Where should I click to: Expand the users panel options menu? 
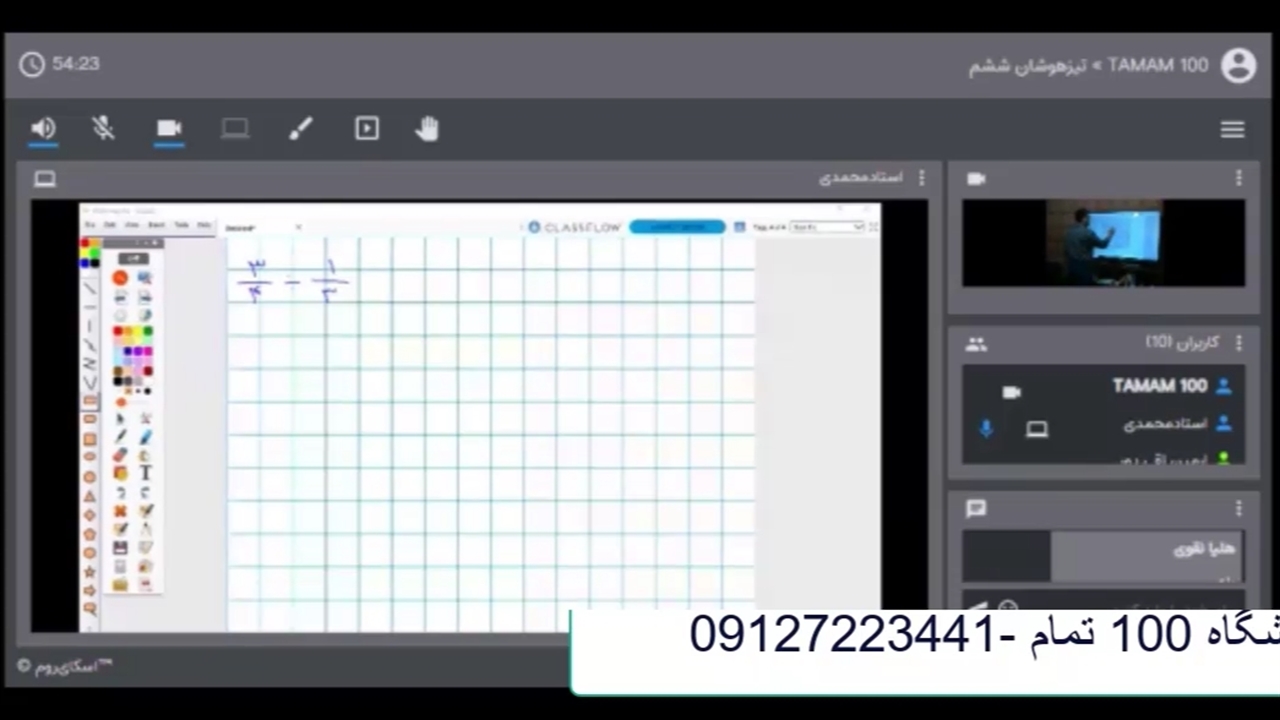[x=1238, y=343]
